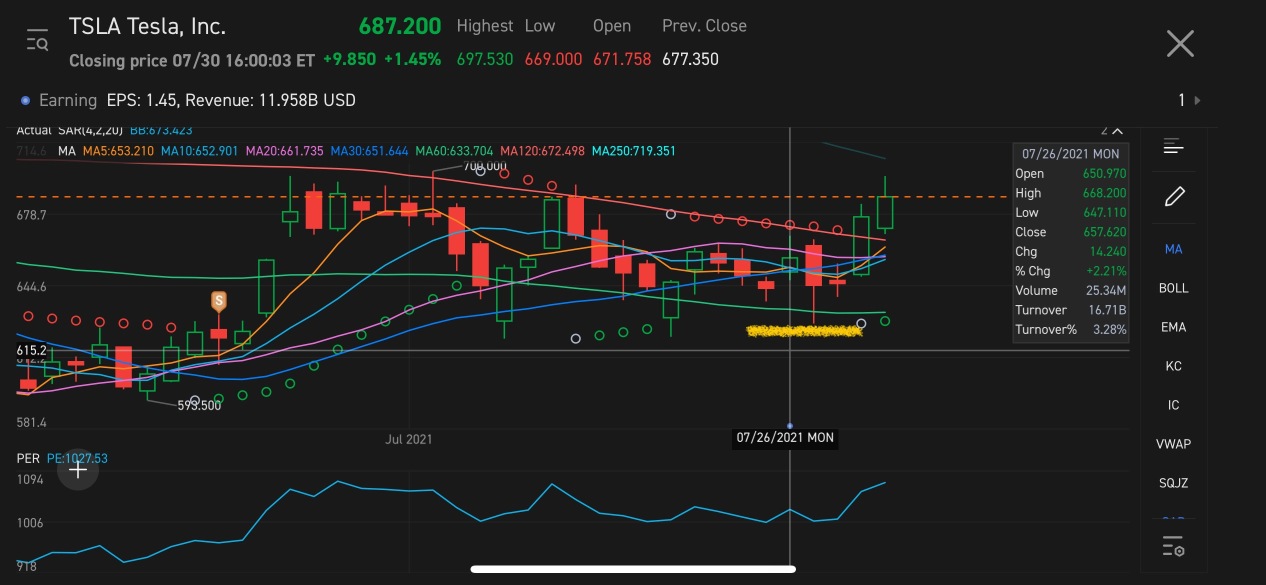Tap the MA10:652.901 legend value
The width and height of the screenshot is (1266, 585).
click(200, 151)
